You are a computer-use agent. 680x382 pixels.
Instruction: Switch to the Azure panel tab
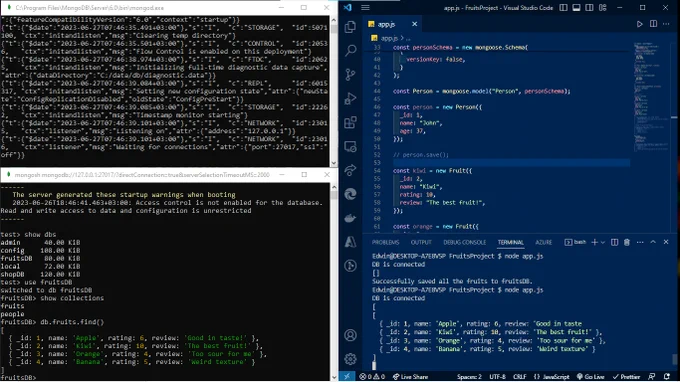543,242
